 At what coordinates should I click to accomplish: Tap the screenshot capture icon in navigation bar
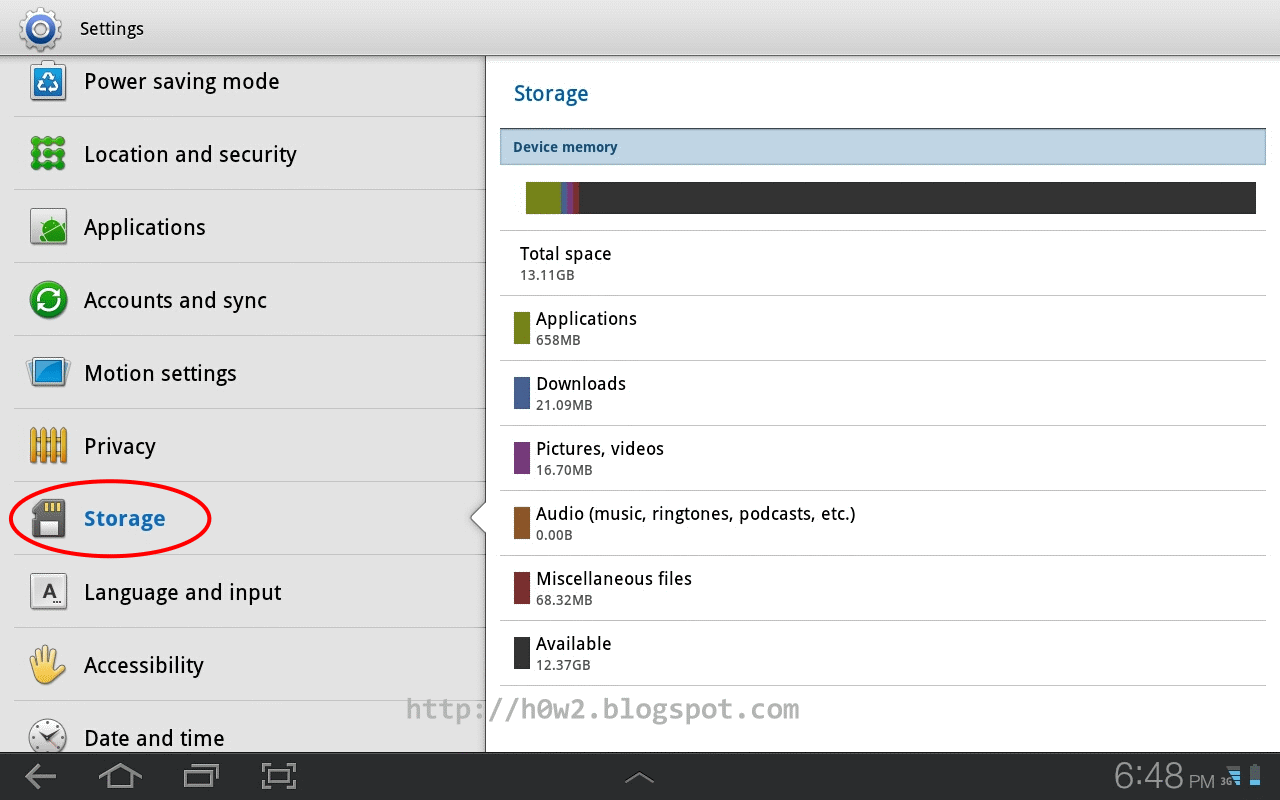pyautogui.click(x=279, y=776)
